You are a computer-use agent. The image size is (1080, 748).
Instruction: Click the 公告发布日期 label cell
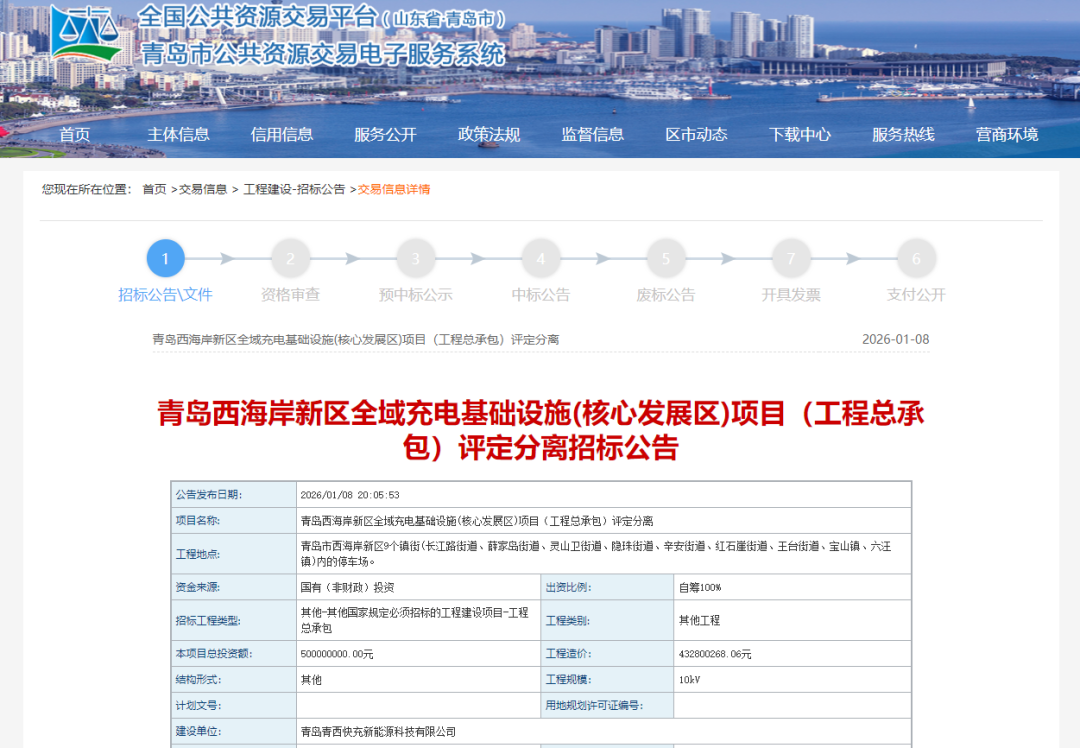(x=233, y=495)
